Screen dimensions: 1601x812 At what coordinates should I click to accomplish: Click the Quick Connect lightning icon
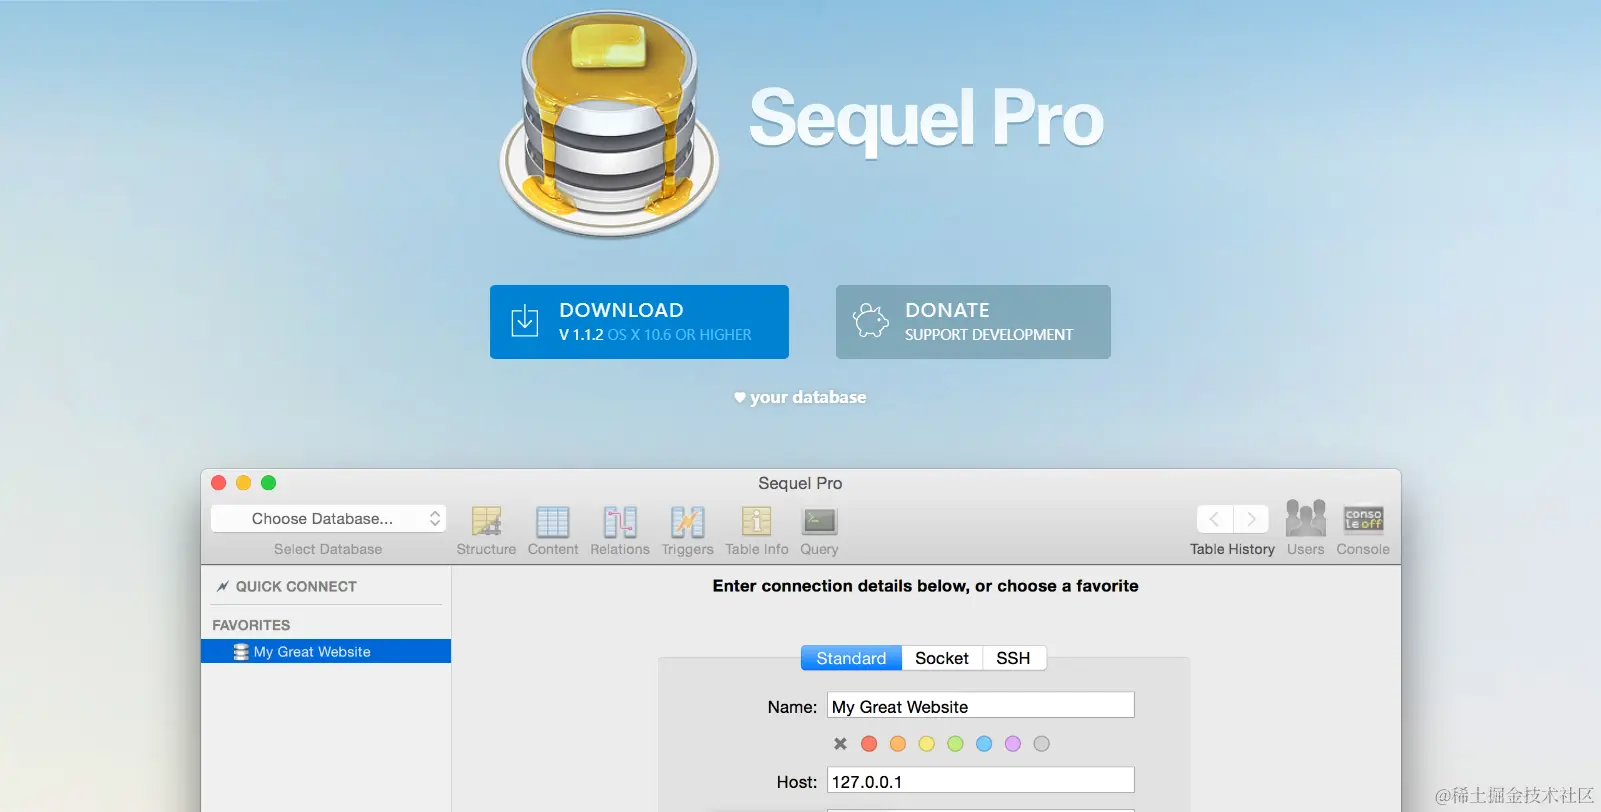click(x=222, y=586)
